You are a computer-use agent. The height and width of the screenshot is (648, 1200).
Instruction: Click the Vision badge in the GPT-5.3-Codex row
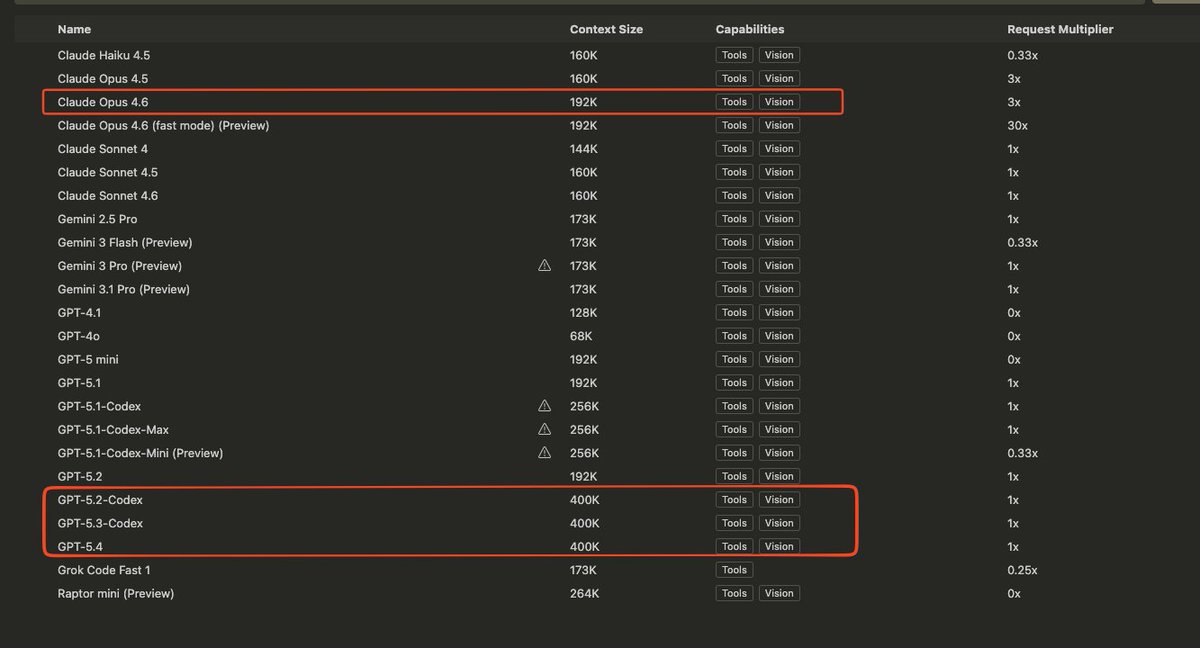[779, 523]
